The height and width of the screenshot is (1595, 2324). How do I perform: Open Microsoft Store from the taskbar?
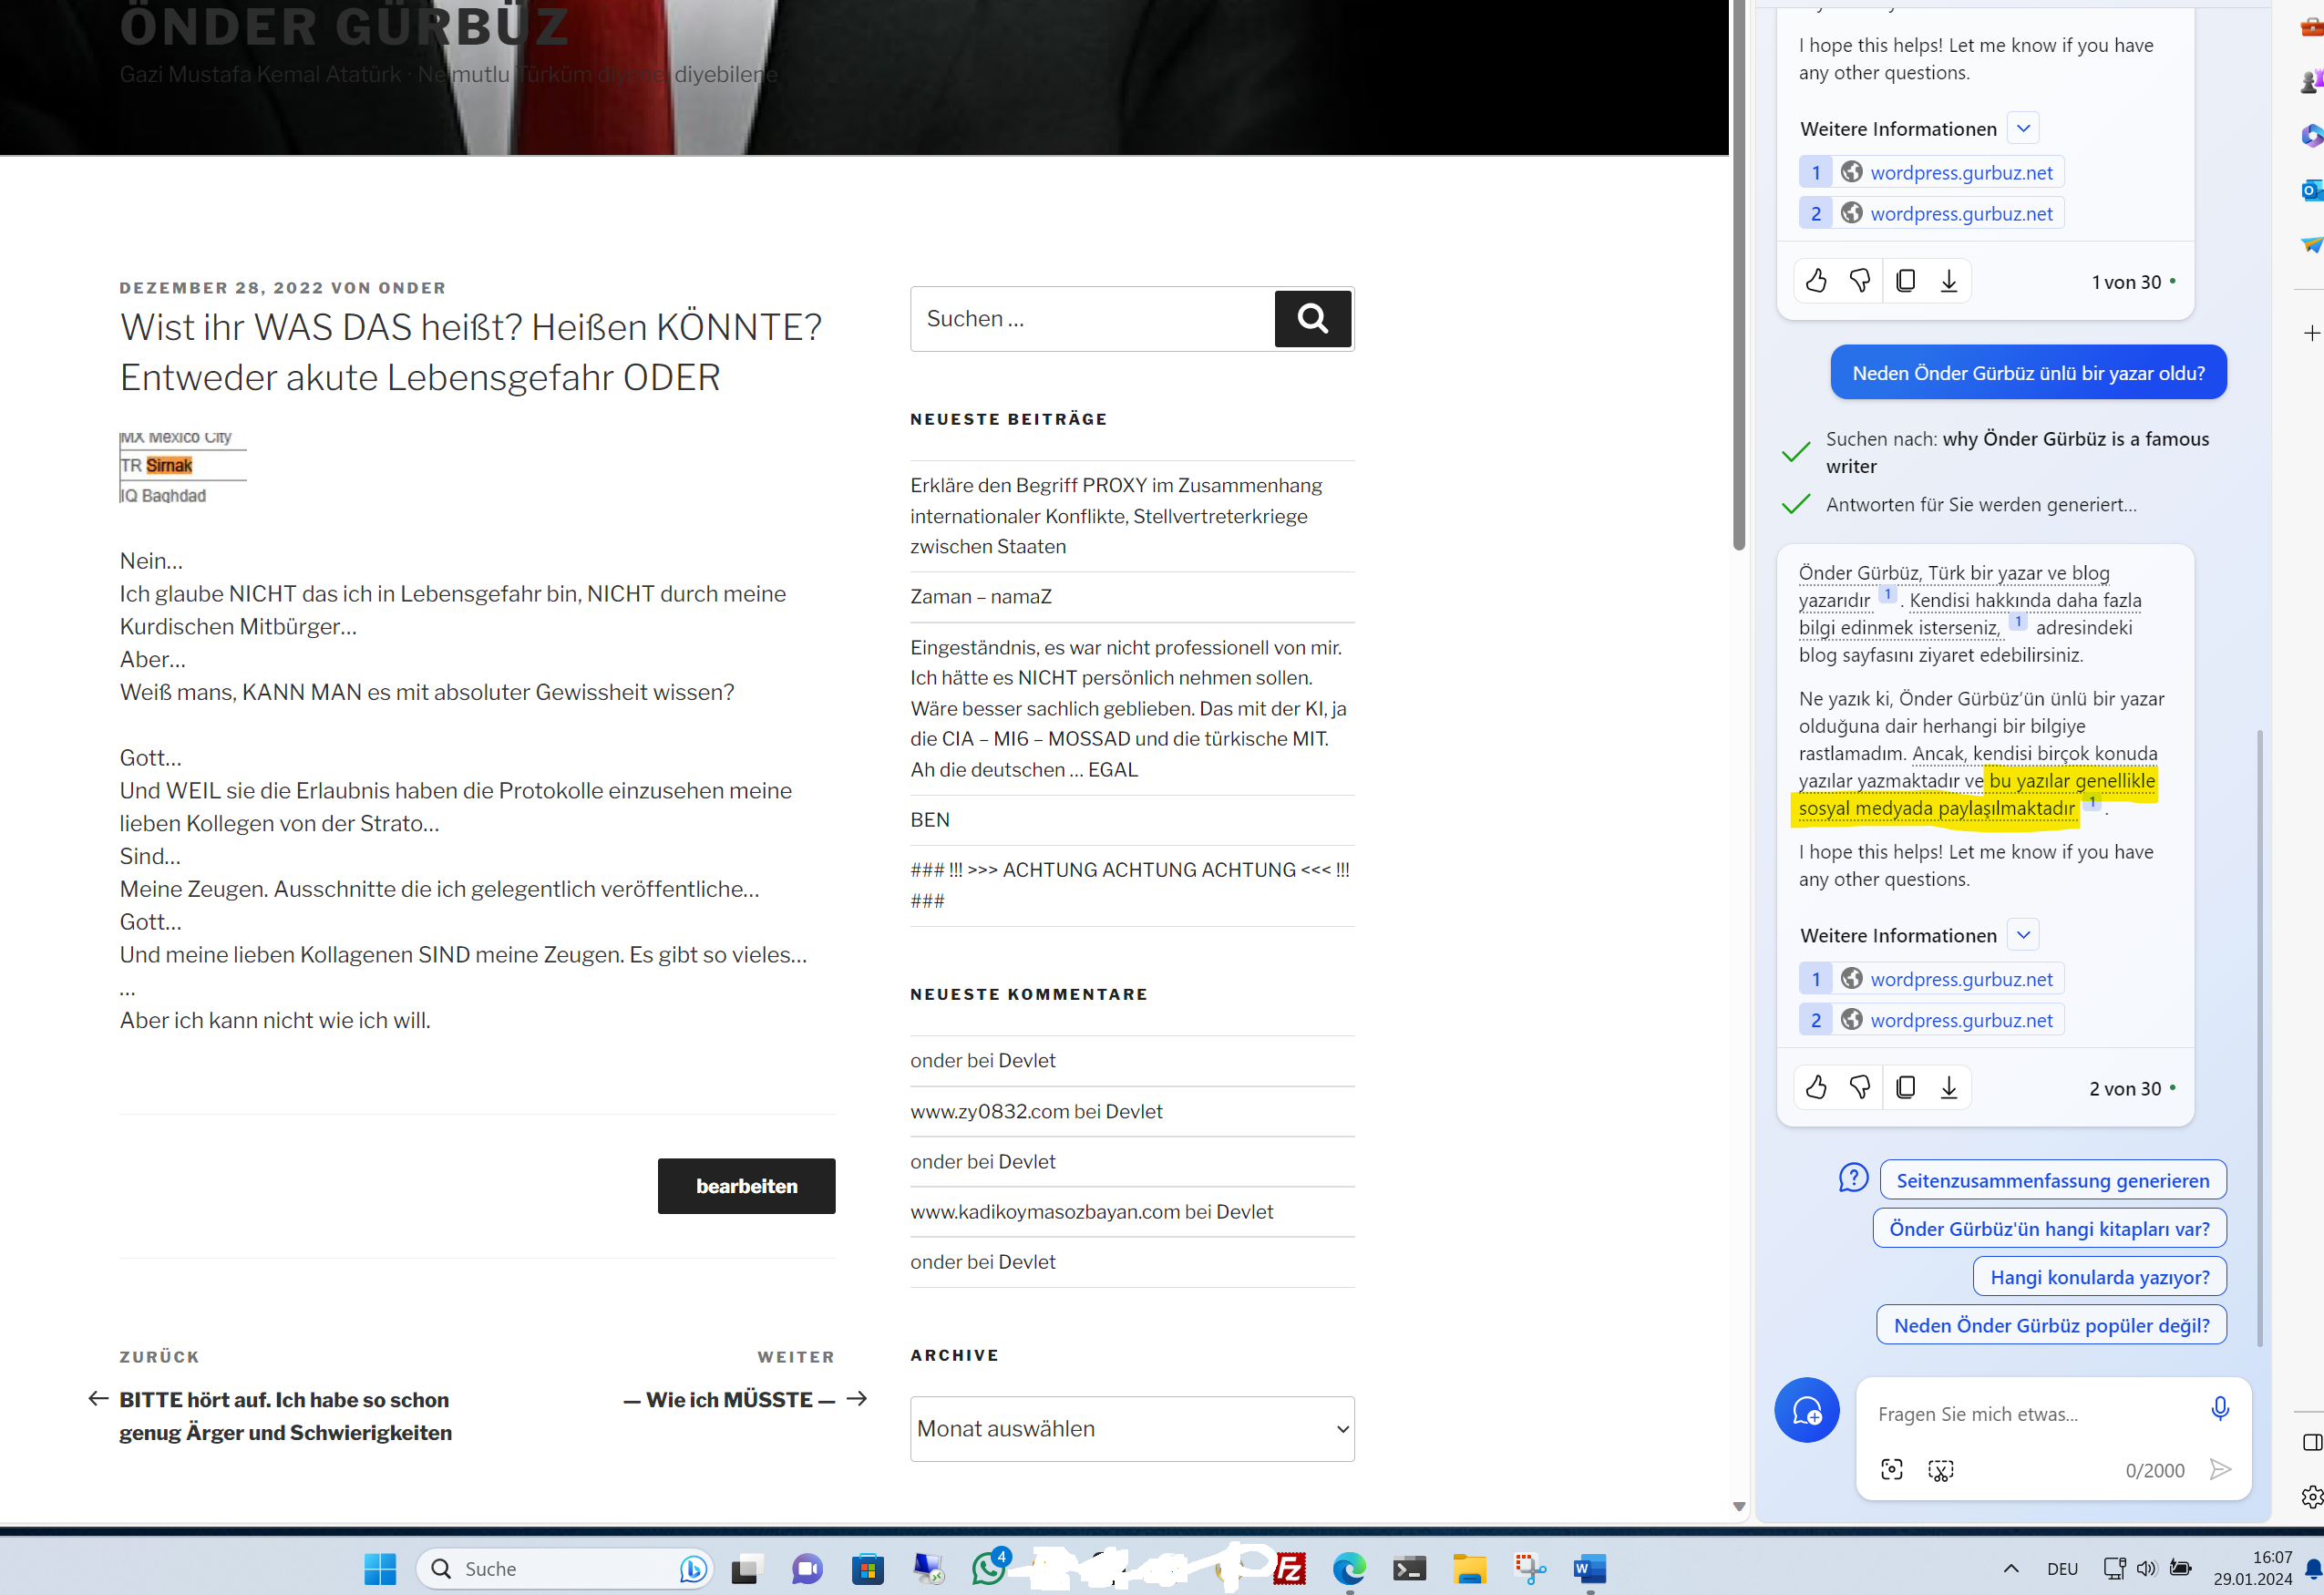(x=868, y=1568)
